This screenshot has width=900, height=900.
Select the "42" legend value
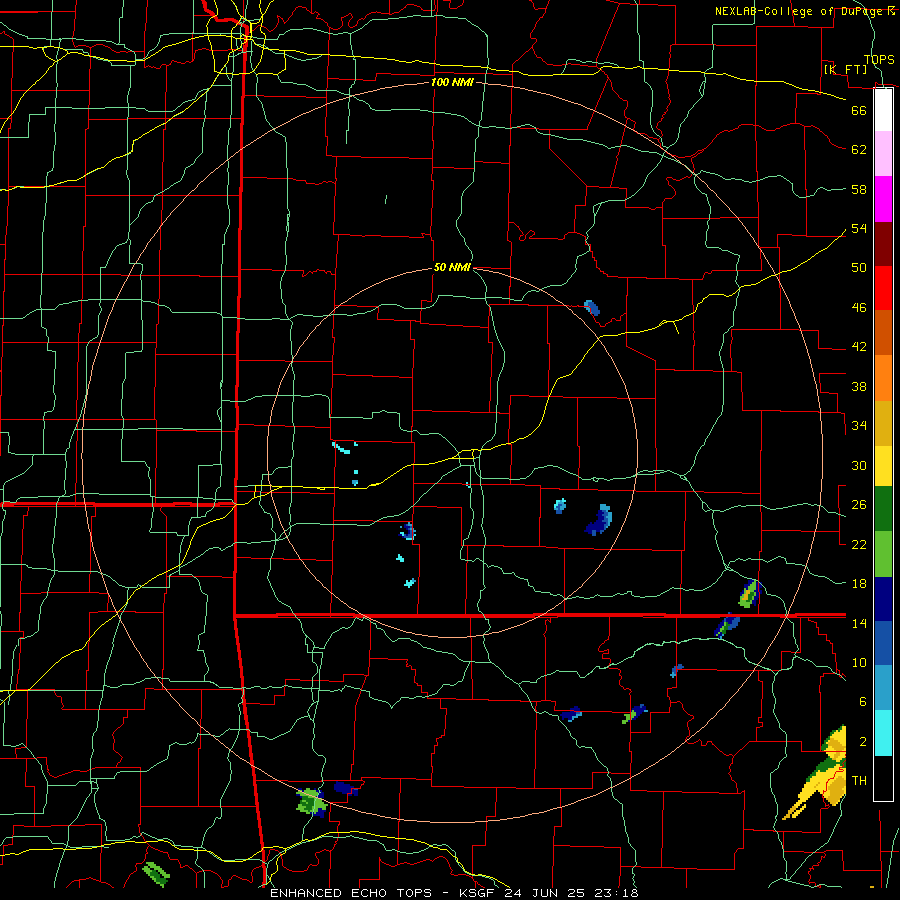click(x=859, y=347)
